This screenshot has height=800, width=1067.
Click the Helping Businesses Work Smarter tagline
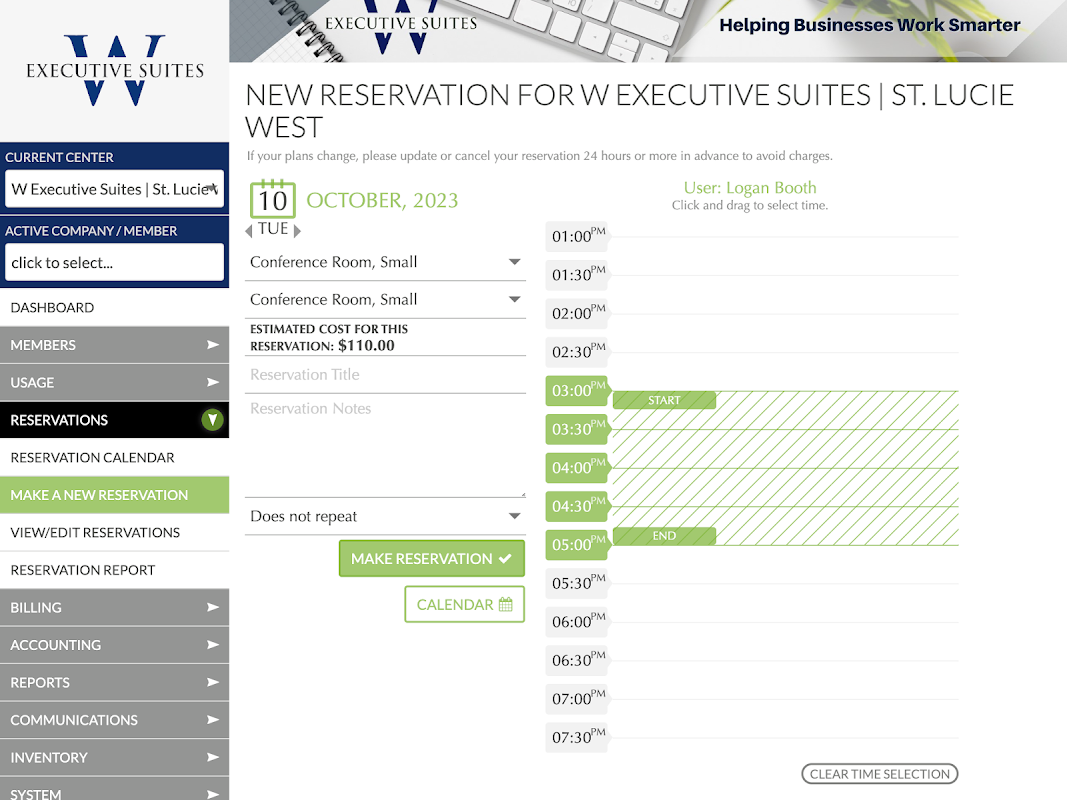click(x=870, y=25)
